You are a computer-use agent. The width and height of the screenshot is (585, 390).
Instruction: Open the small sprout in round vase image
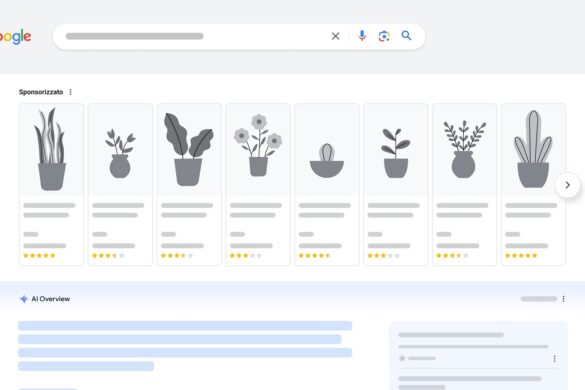click(x=120, y=149)
